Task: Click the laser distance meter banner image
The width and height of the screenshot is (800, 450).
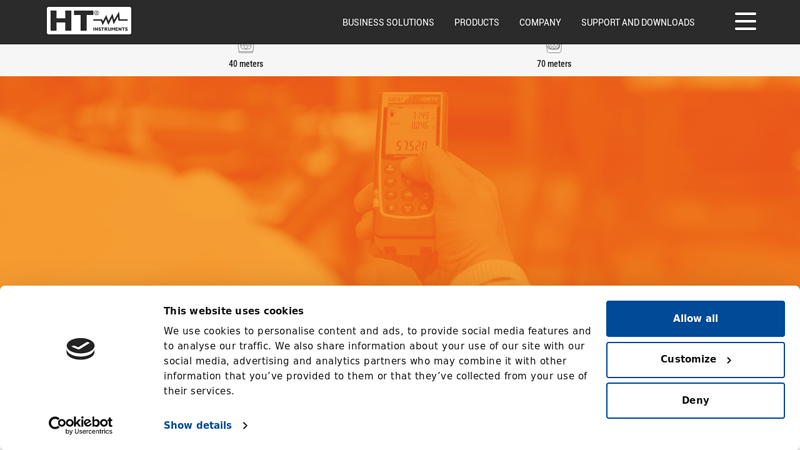Action: (400, 181)
